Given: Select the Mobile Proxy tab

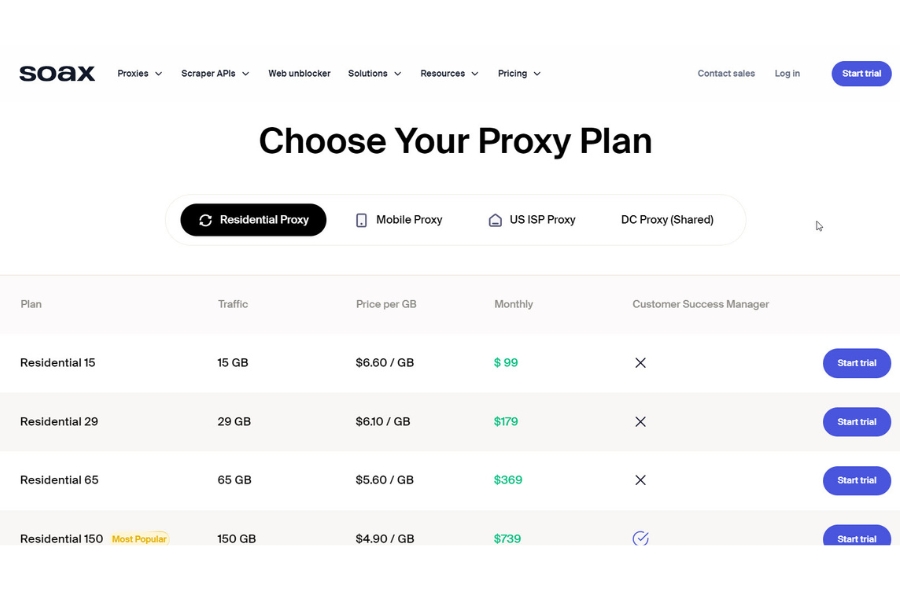Looking at the screenshot, I should tap(399, 220).
